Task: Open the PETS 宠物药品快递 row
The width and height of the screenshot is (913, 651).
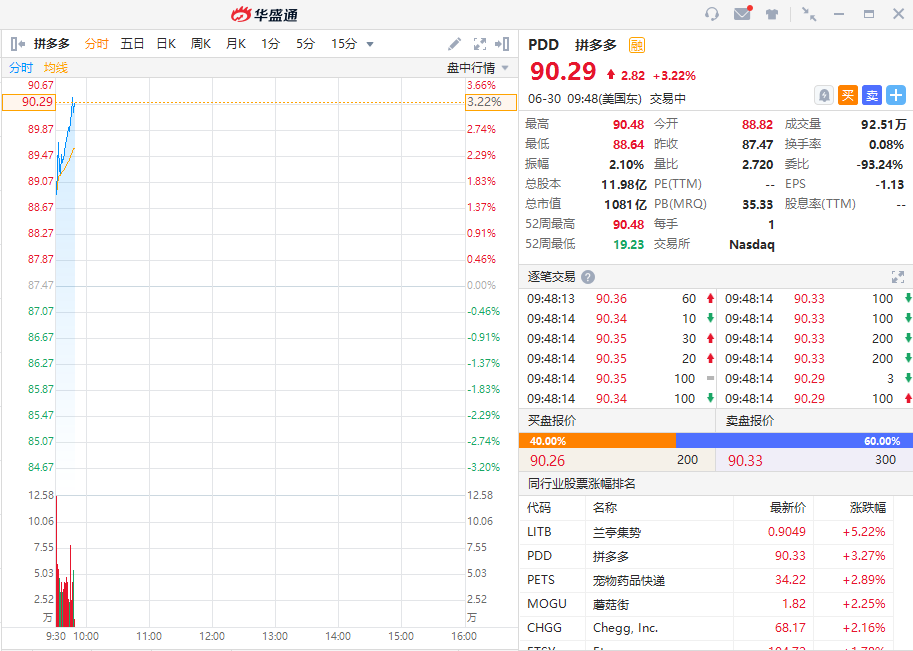Action: coord(706,580)
